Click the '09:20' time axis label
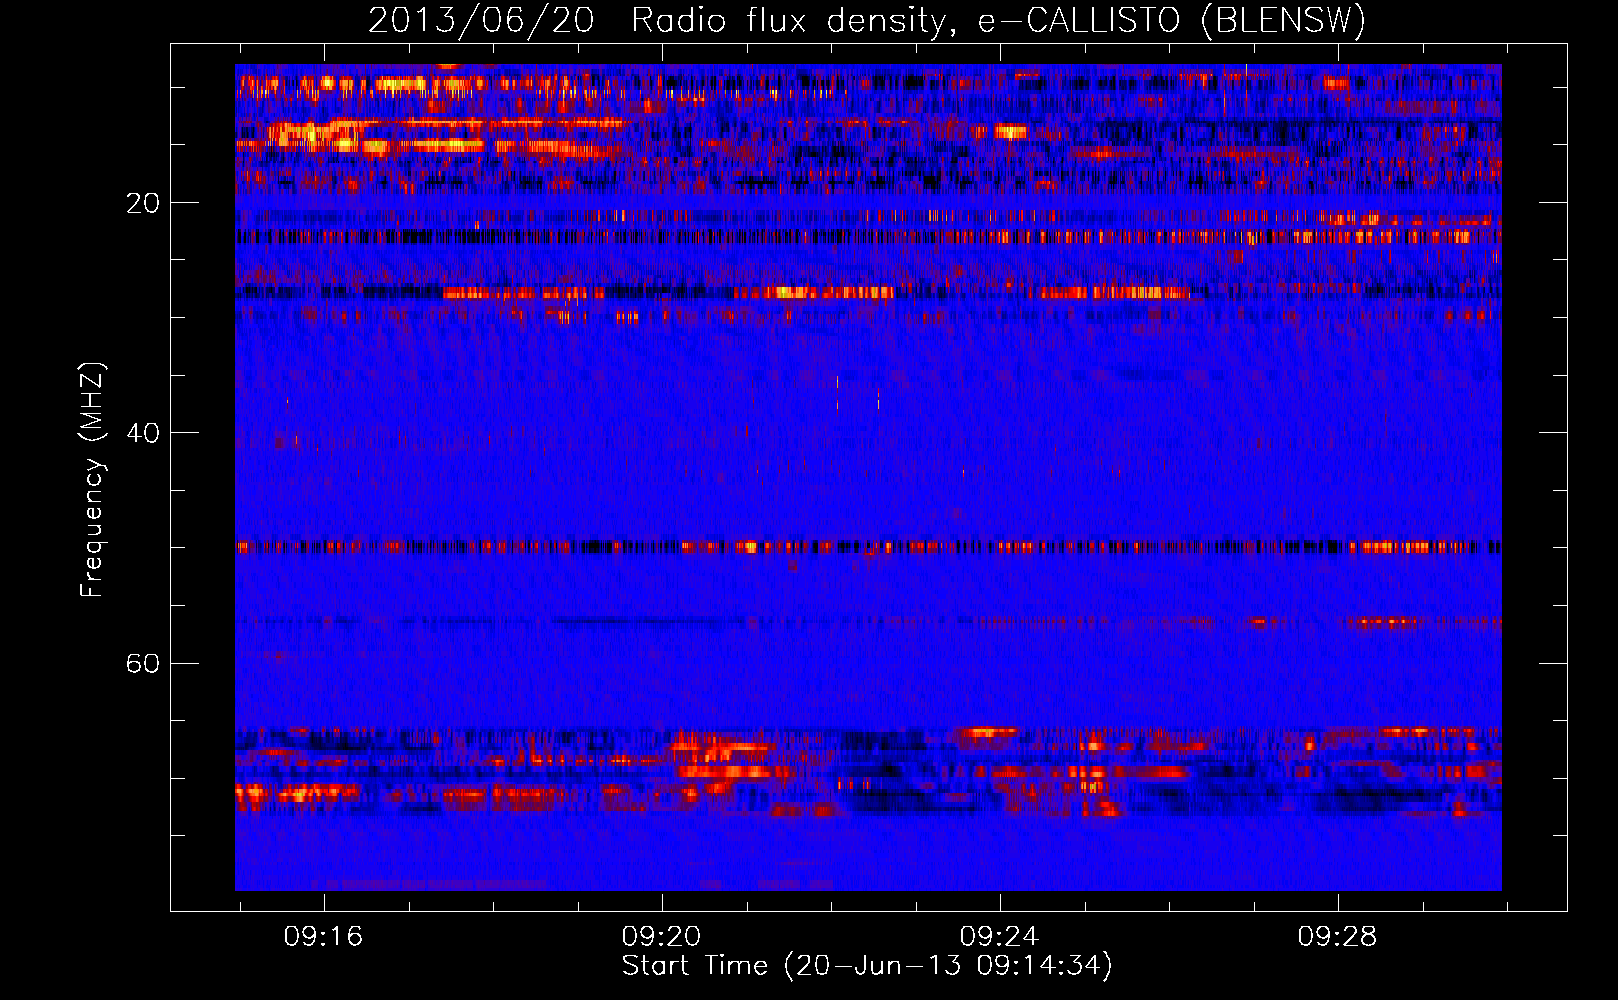Image resolution: width=1618 pixels, height=1000 pixels. [661, 936]
